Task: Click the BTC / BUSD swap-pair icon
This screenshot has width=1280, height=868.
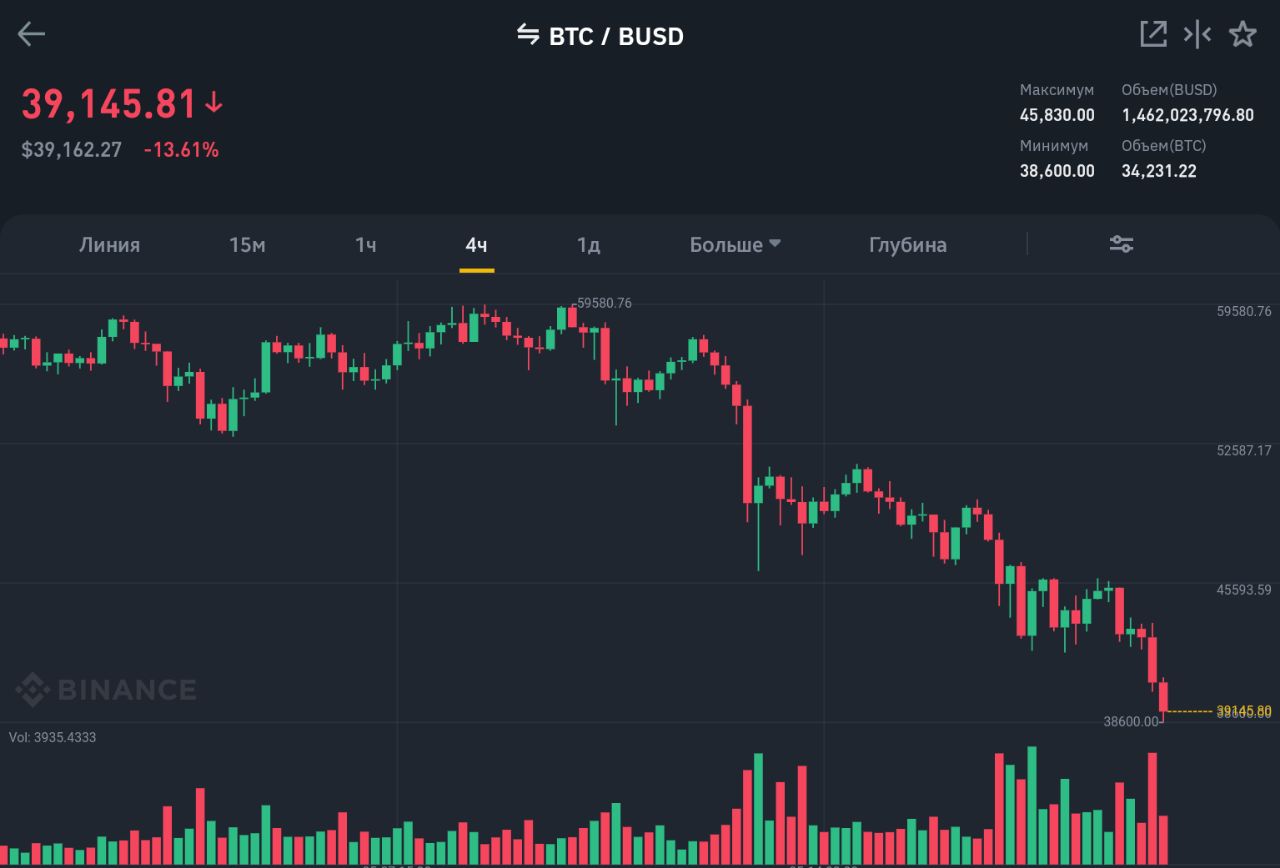Action: click(x=527, y=35)
